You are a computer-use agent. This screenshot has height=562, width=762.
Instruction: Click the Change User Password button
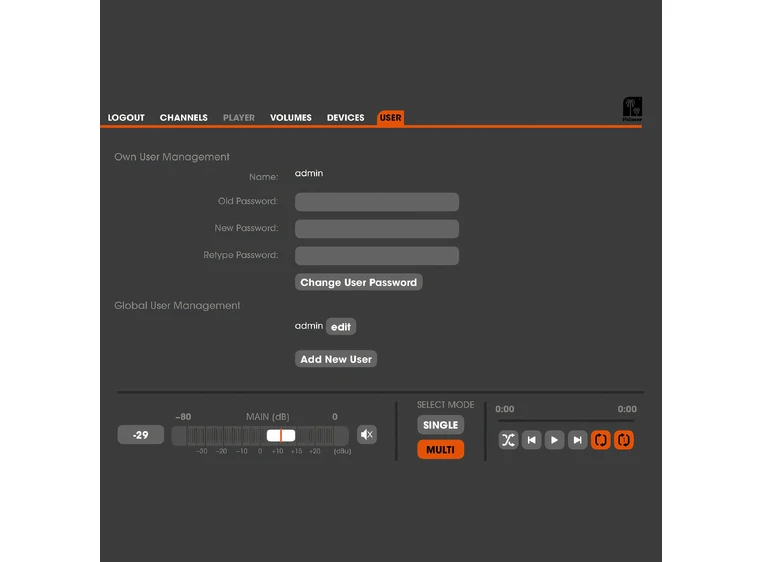click(358, 283)
